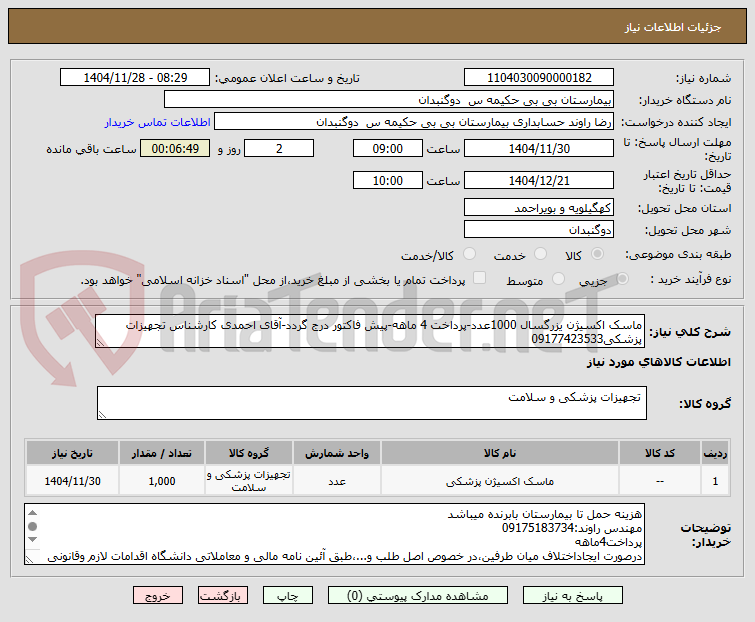Screen dimensions: 755x622
Task: Click the 'کد کالا' column header
Action: pyautogui.click(x=660, y=453)
